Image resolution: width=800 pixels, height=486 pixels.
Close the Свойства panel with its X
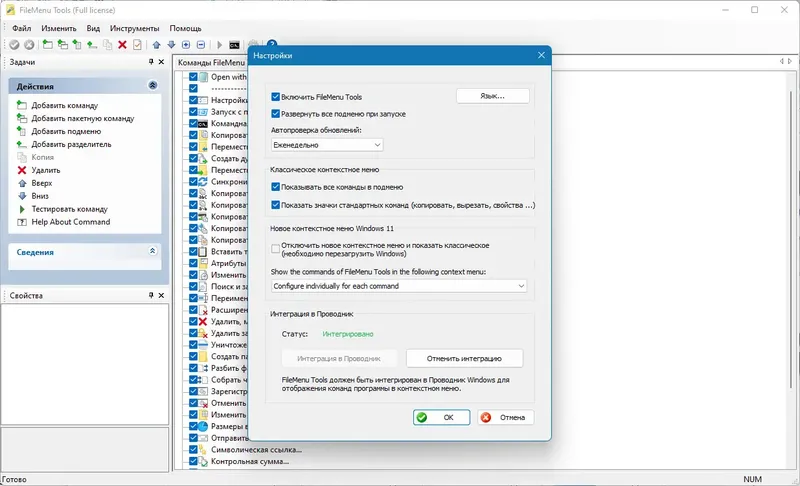(x=161, y=295)
